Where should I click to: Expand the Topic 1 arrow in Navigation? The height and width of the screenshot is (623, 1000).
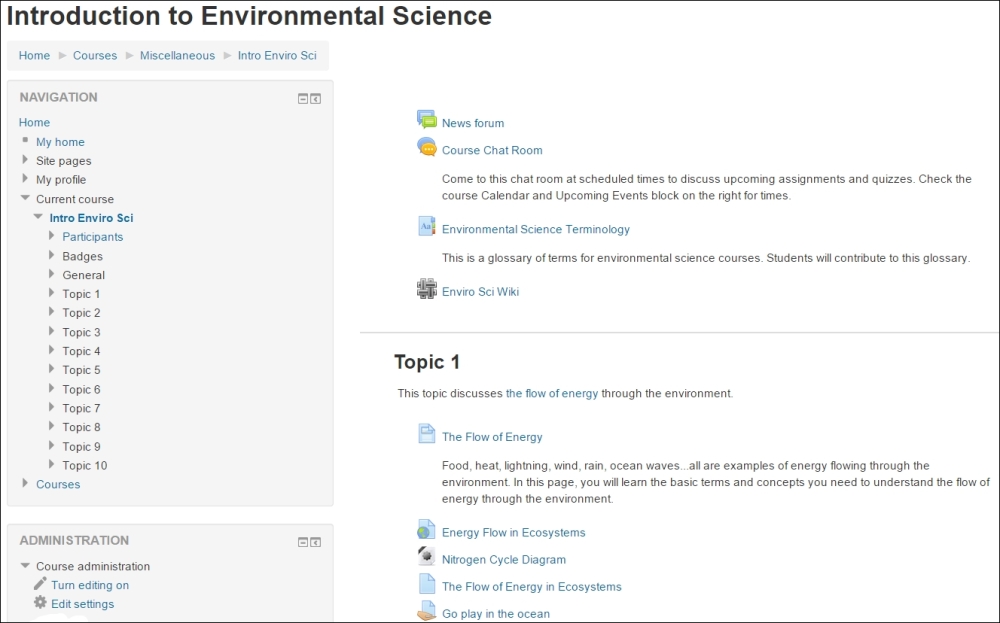[x=52, y=293]
